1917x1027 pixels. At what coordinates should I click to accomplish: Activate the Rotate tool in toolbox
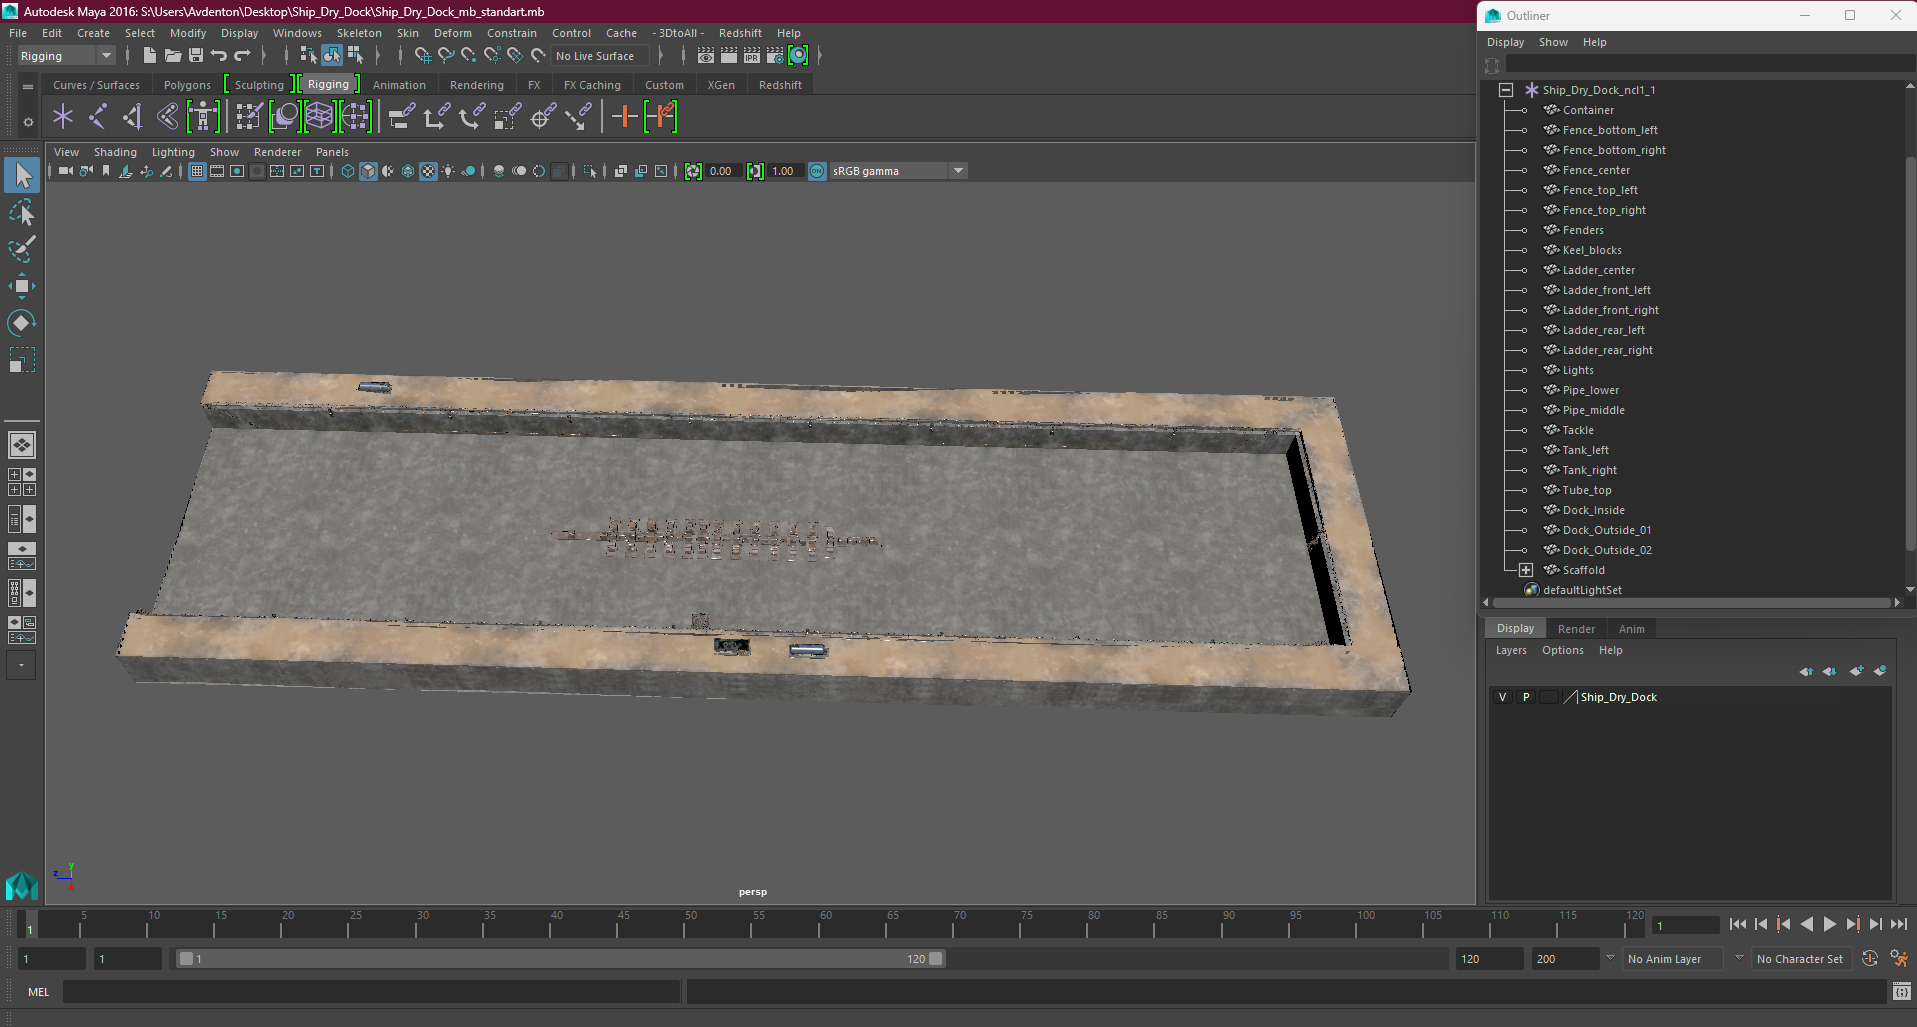tap(22, 322)
